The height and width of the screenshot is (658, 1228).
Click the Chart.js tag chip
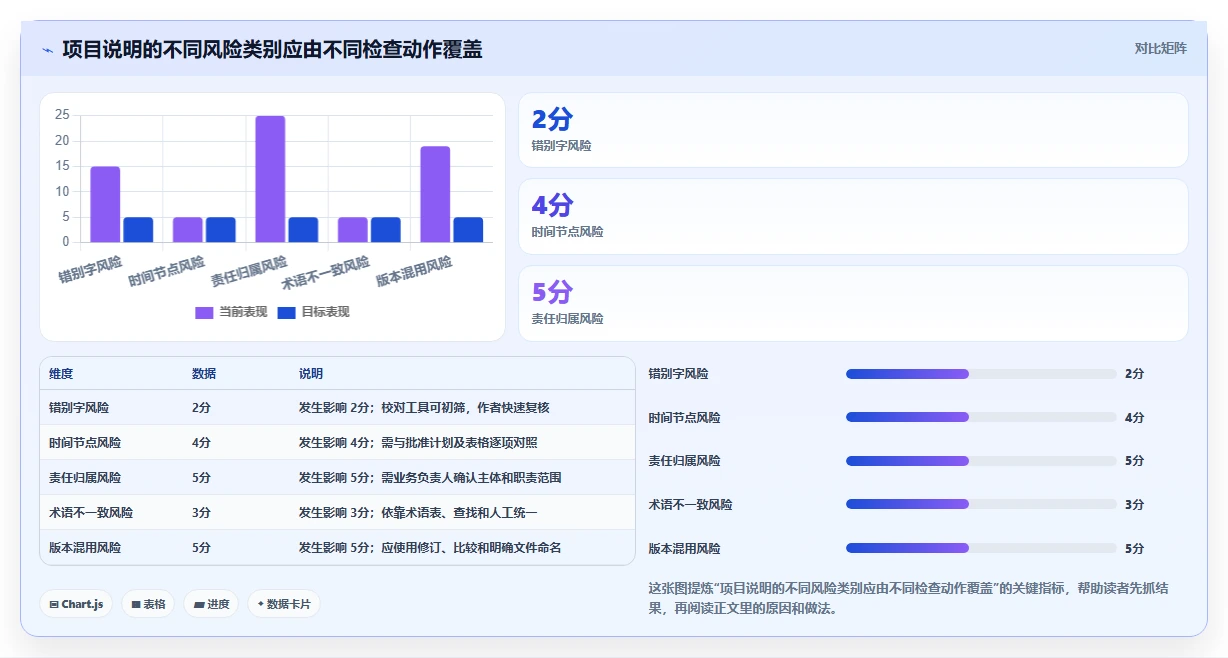pyautogui.click(x=76, y=604)
